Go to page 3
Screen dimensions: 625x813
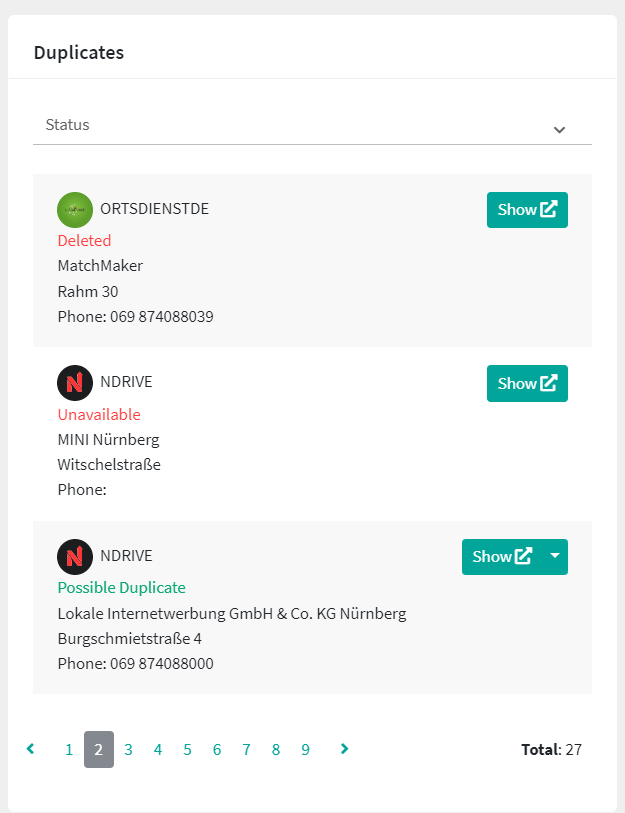128,750
